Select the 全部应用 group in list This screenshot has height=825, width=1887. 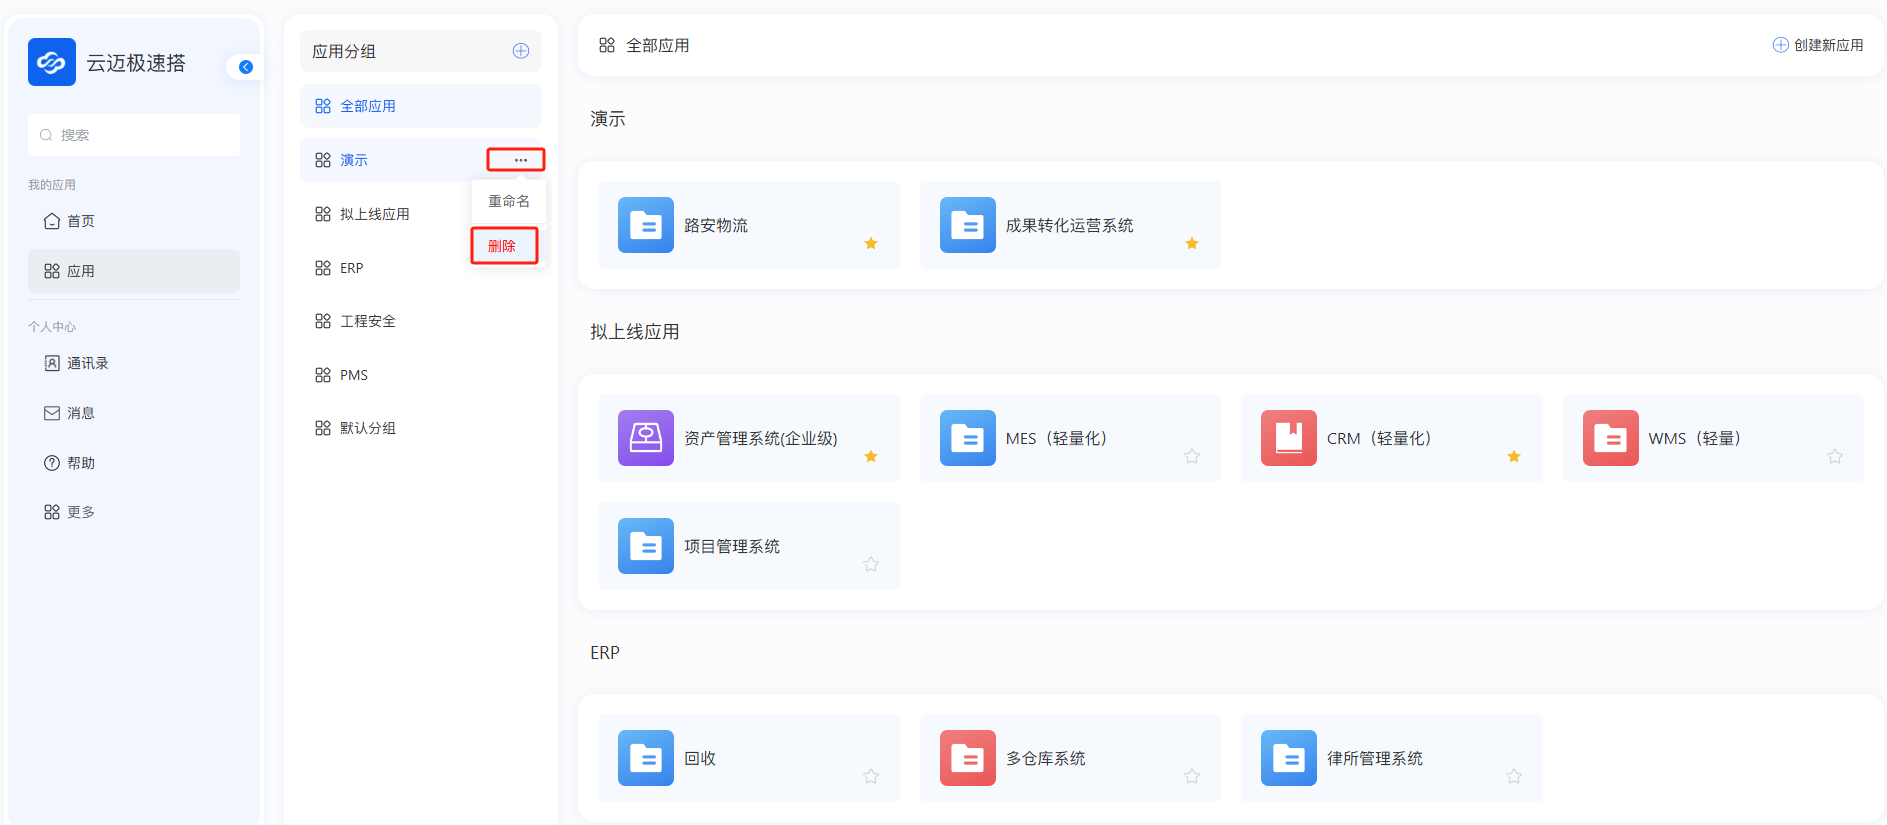pyautogui.click(x=368, y=106)
